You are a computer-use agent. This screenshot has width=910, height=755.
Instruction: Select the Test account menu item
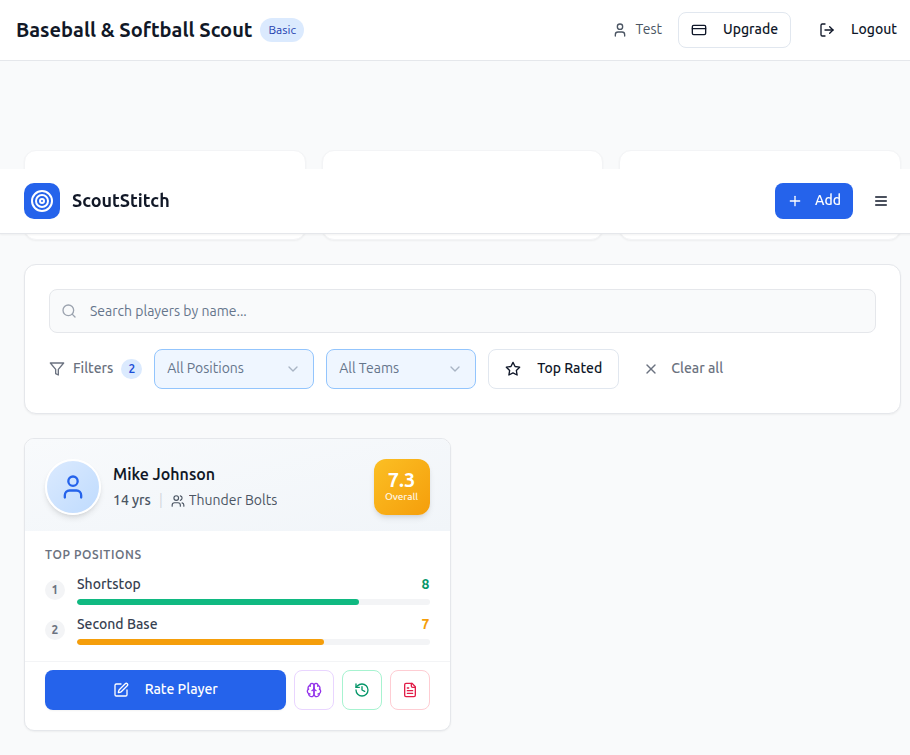637,29
